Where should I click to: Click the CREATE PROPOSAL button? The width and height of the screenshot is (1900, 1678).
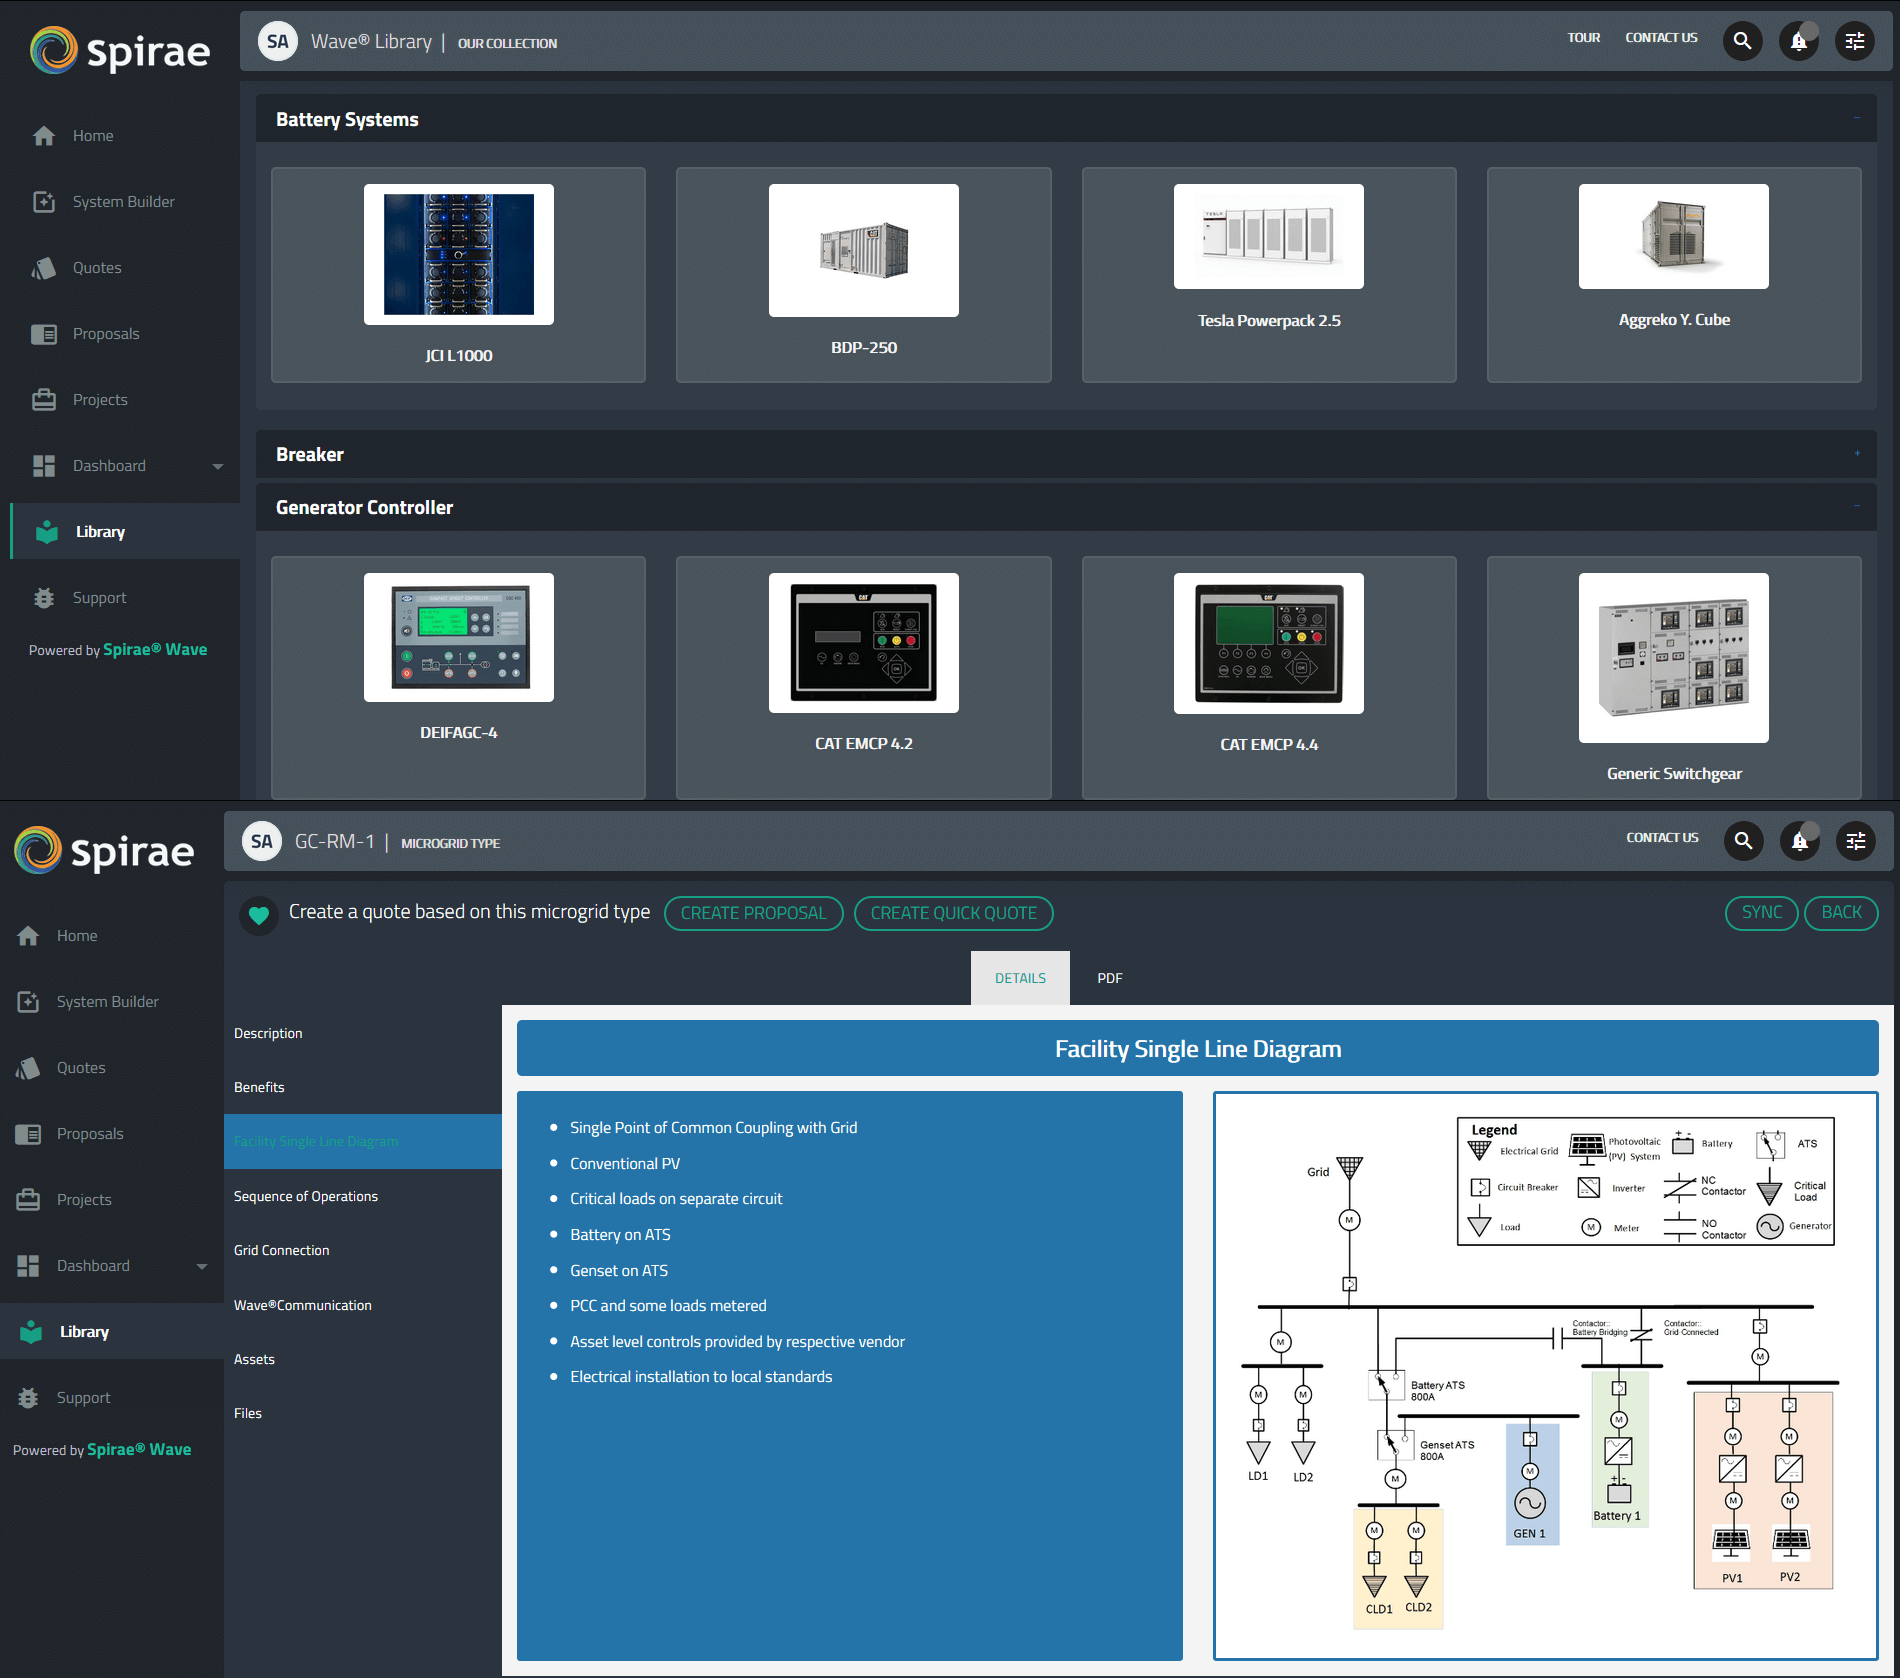click(753, 913)
